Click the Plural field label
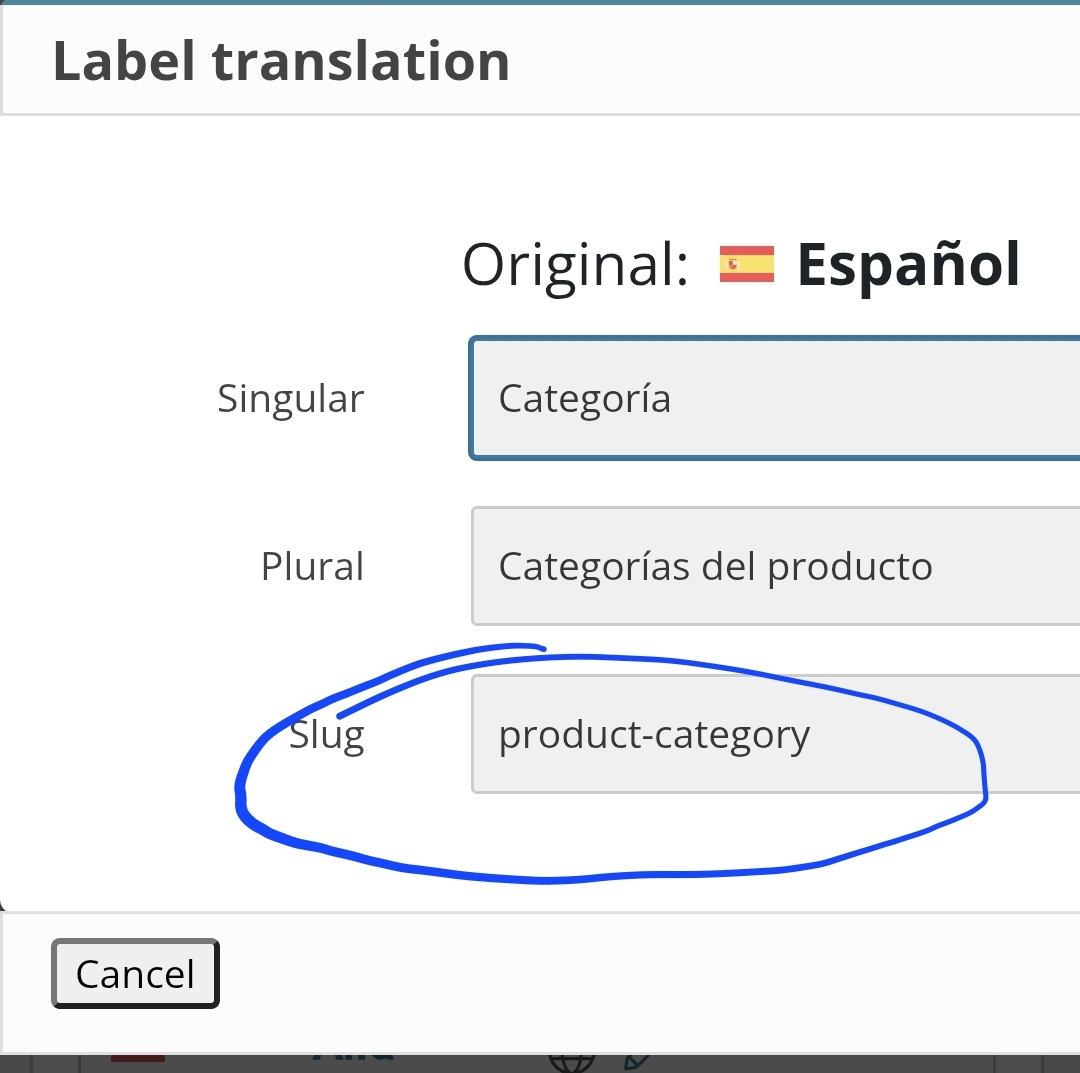 [312, 567]
